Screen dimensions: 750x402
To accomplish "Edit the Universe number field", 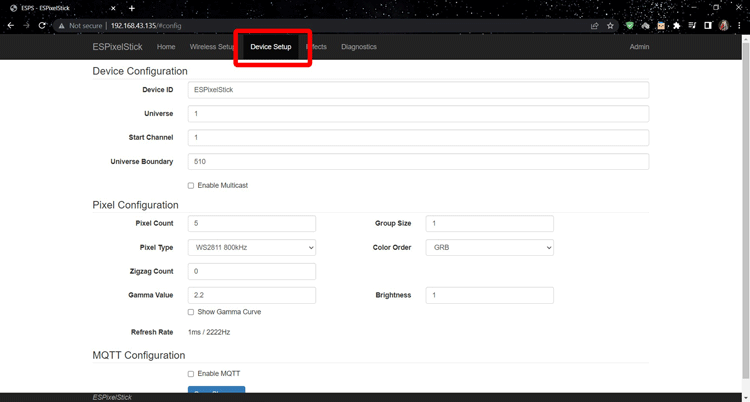I will coord(419,113).
